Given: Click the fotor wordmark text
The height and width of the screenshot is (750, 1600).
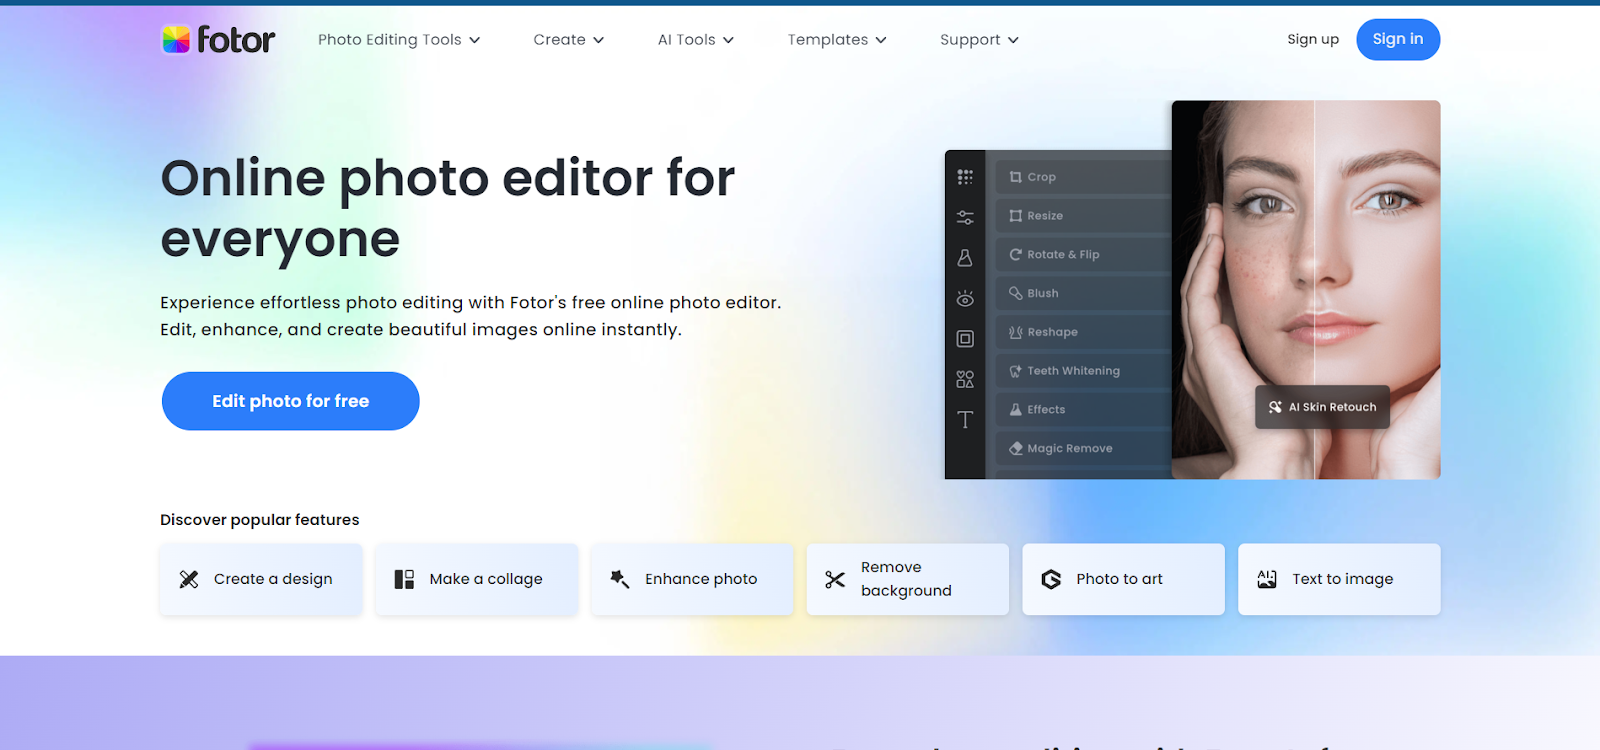Looking at the screenshot, I should [236, 39].
